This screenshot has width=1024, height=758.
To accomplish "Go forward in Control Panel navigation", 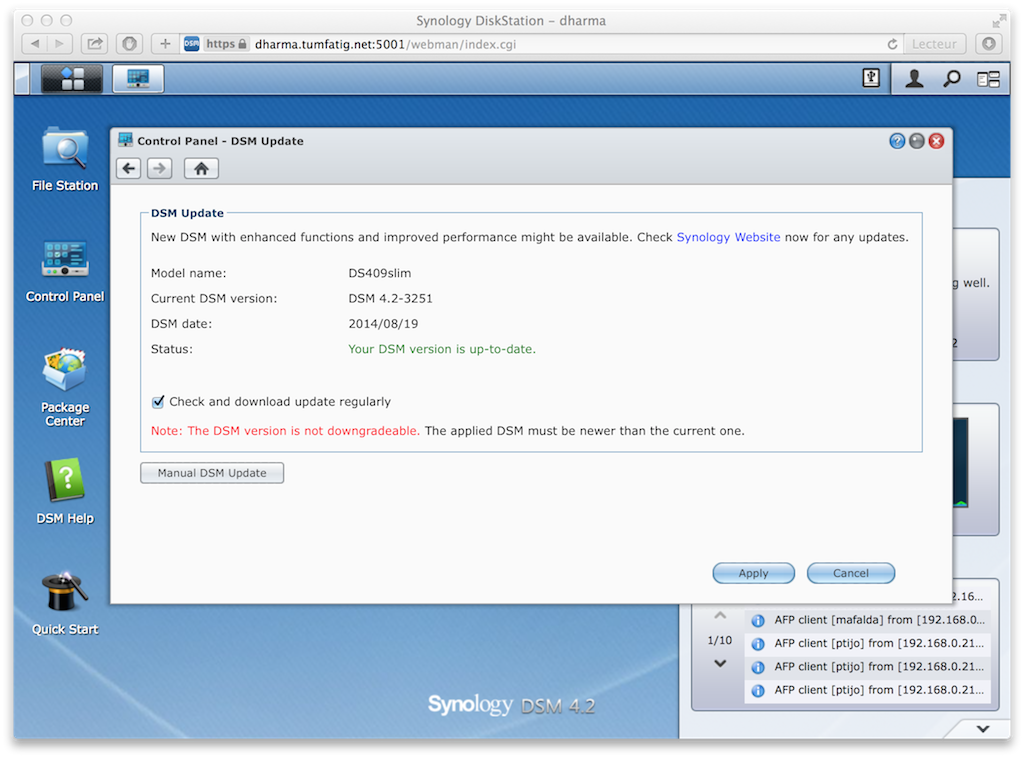I will pos(159,168).
